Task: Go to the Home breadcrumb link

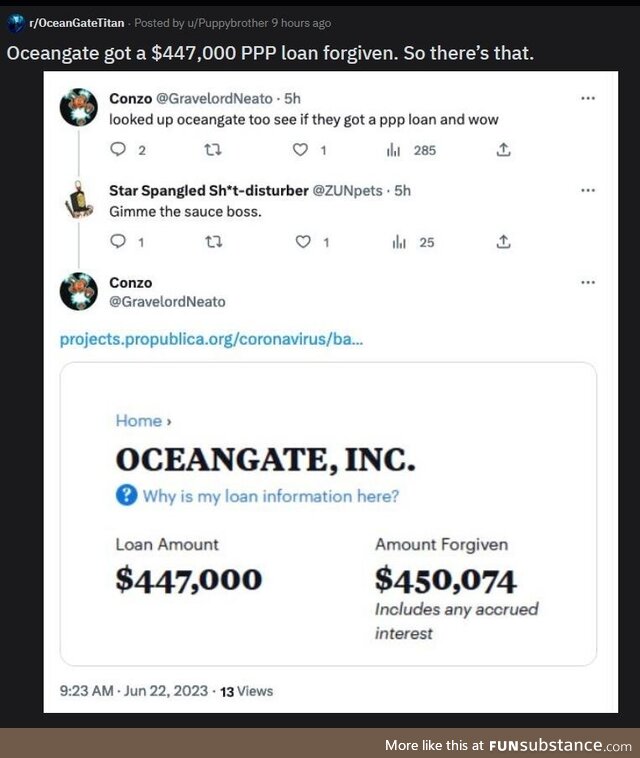Action: click(x=139, y=421)
